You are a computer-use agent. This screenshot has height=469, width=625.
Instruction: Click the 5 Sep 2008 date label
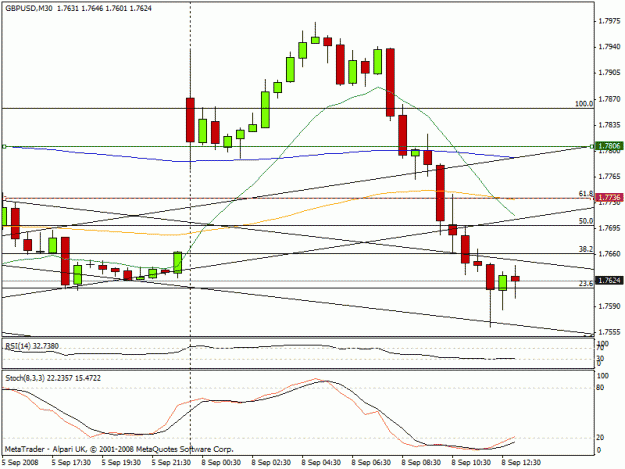pyautogui.click(x=20, y=462)
